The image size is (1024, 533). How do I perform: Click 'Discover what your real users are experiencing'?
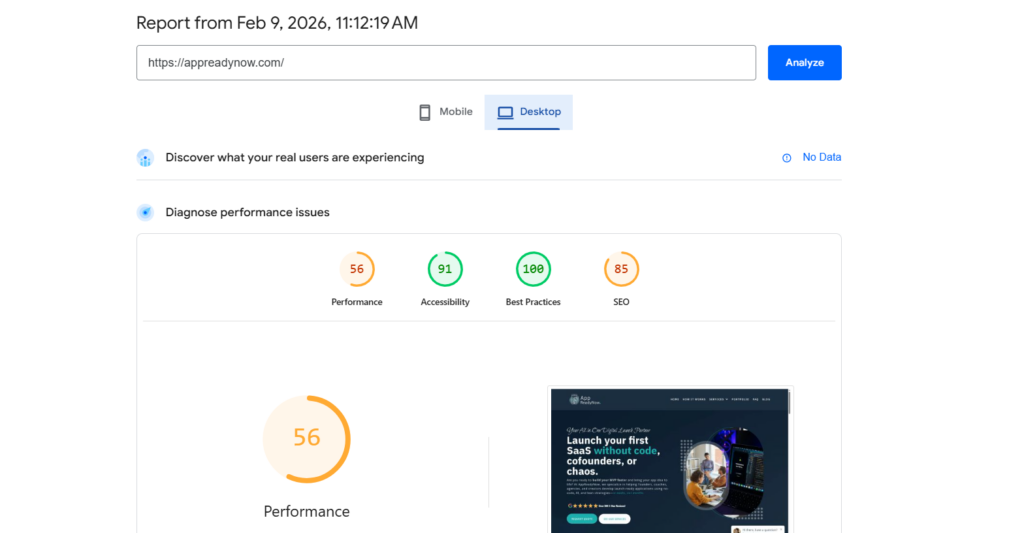[x=295, y=157]
